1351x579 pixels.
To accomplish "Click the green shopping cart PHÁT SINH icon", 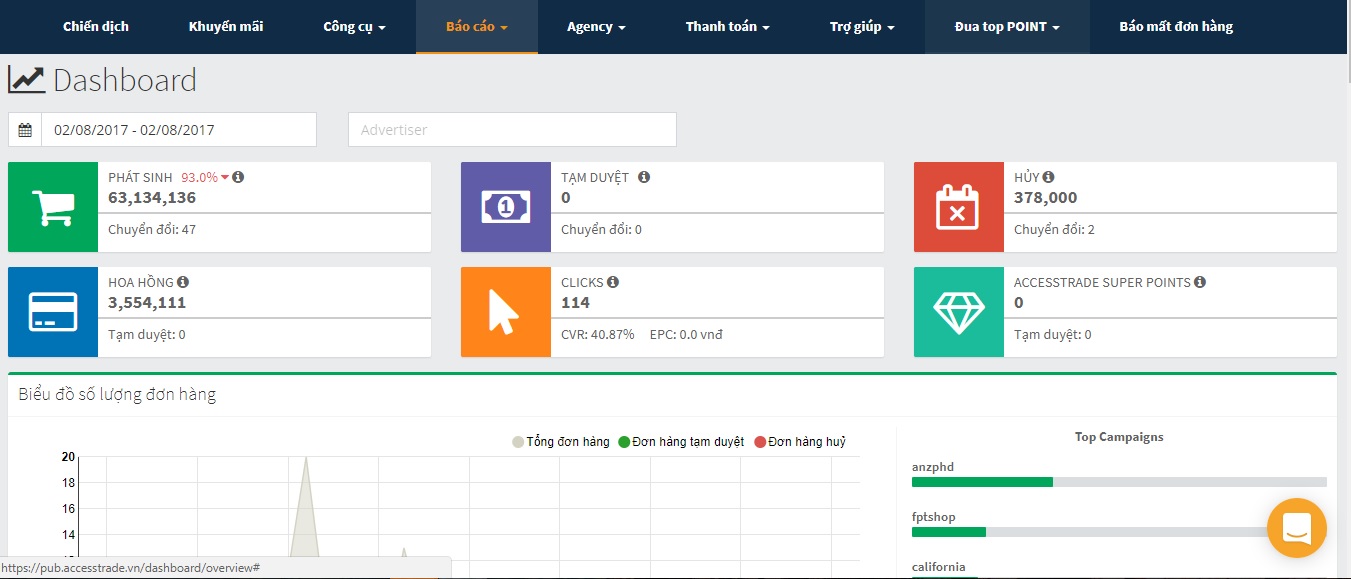I will [52, 207].
